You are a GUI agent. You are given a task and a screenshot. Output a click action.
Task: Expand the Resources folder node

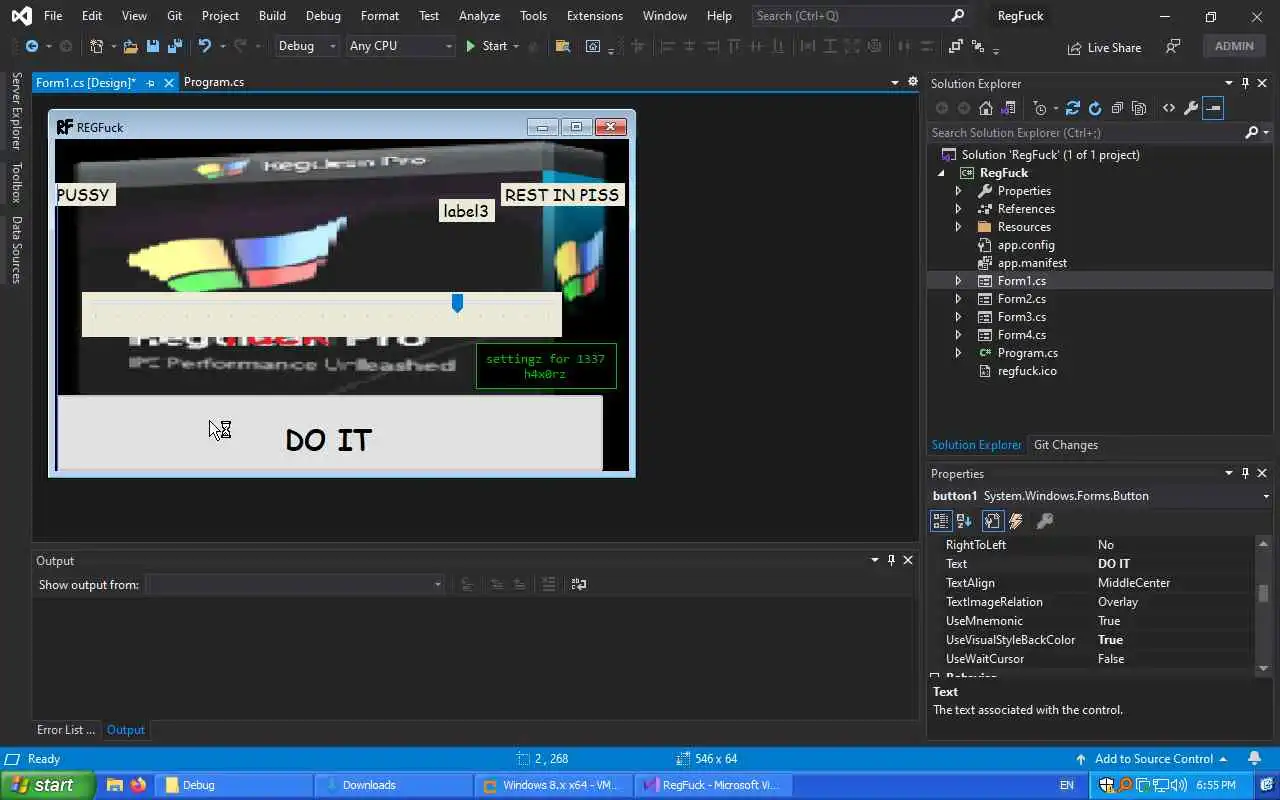[958, 227]
